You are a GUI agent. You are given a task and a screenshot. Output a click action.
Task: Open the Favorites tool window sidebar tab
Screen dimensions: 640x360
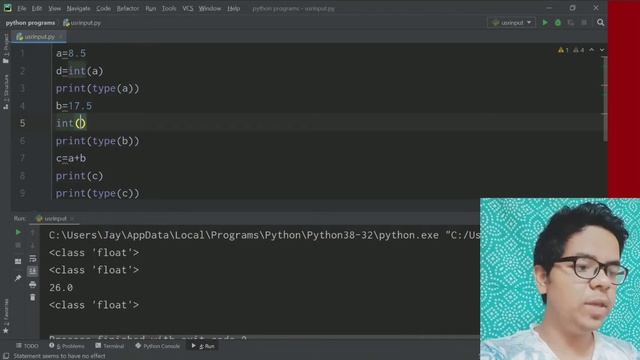(x=6, y=316)
